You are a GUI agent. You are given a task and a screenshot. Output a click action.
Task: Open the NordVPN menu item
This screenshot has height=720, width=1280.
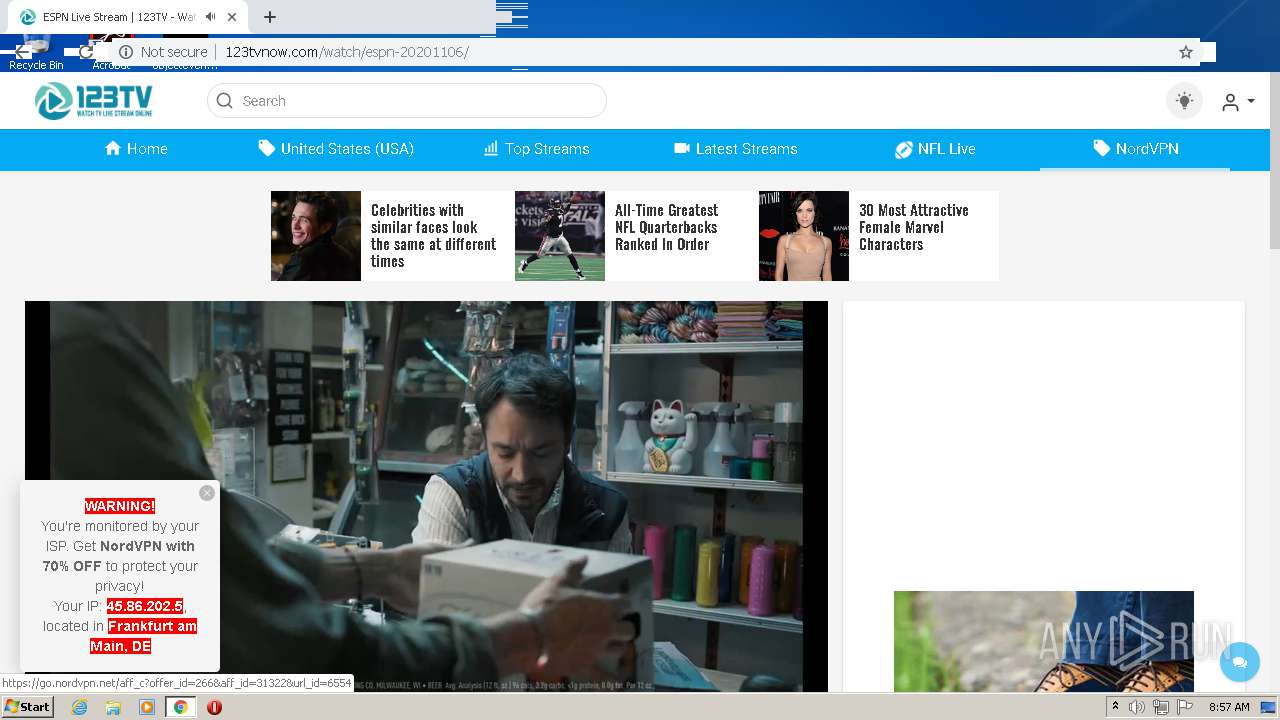[x=1135, y=149]
